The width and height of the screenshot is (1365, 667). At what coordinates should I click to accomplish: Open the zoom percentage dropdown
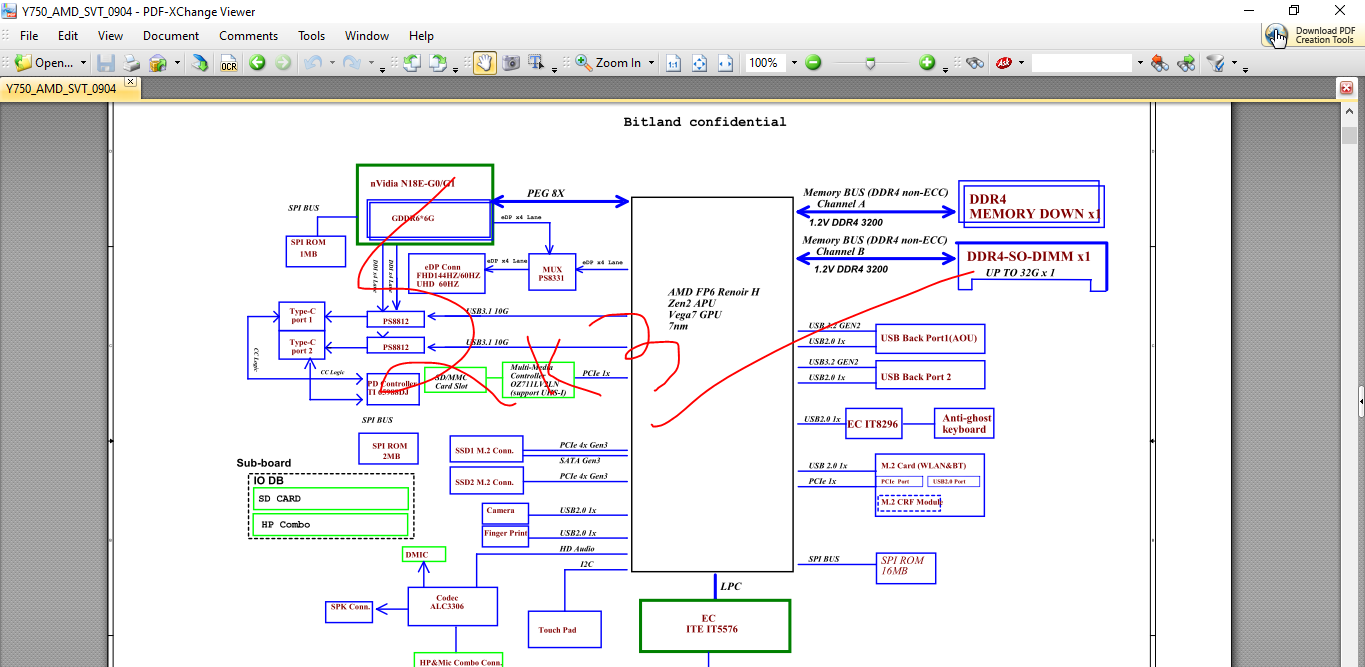coord(794,63)
